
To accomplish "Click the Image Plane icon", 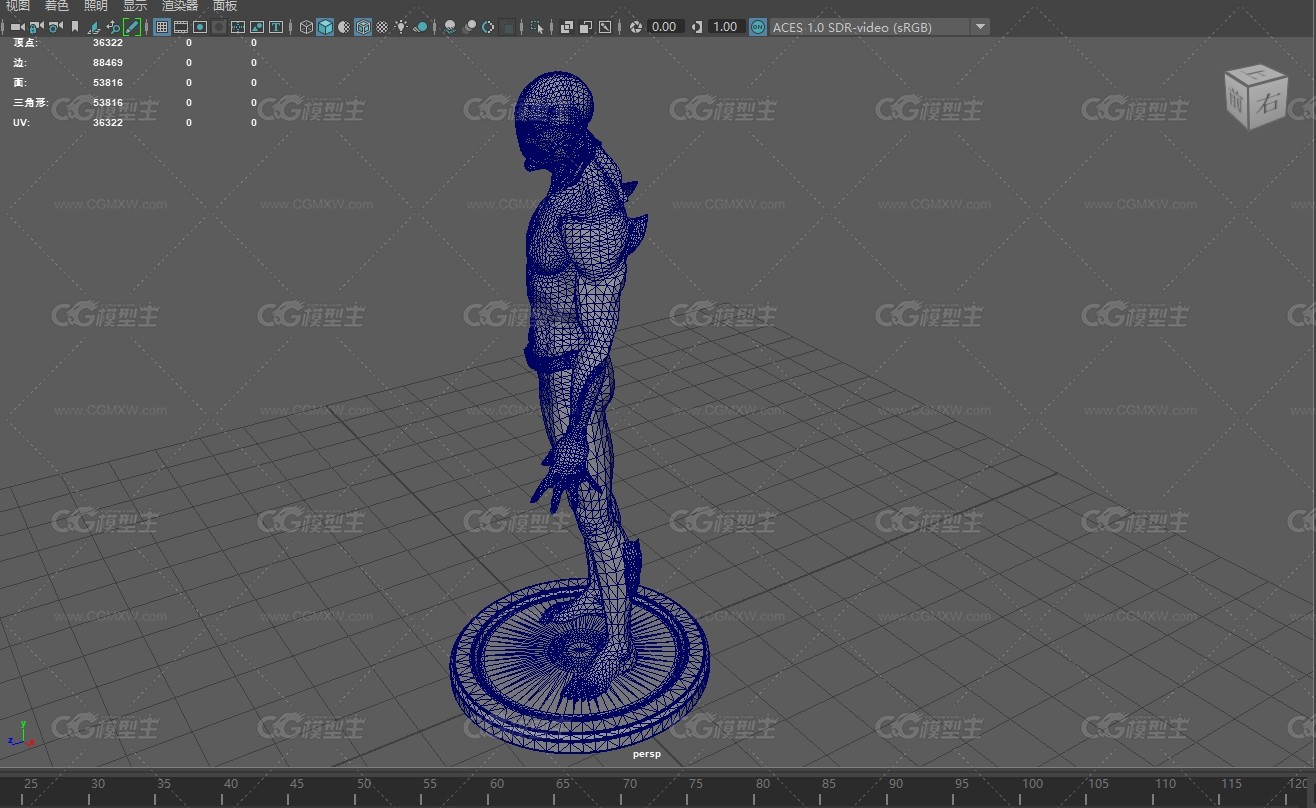I will pos(94,27).
